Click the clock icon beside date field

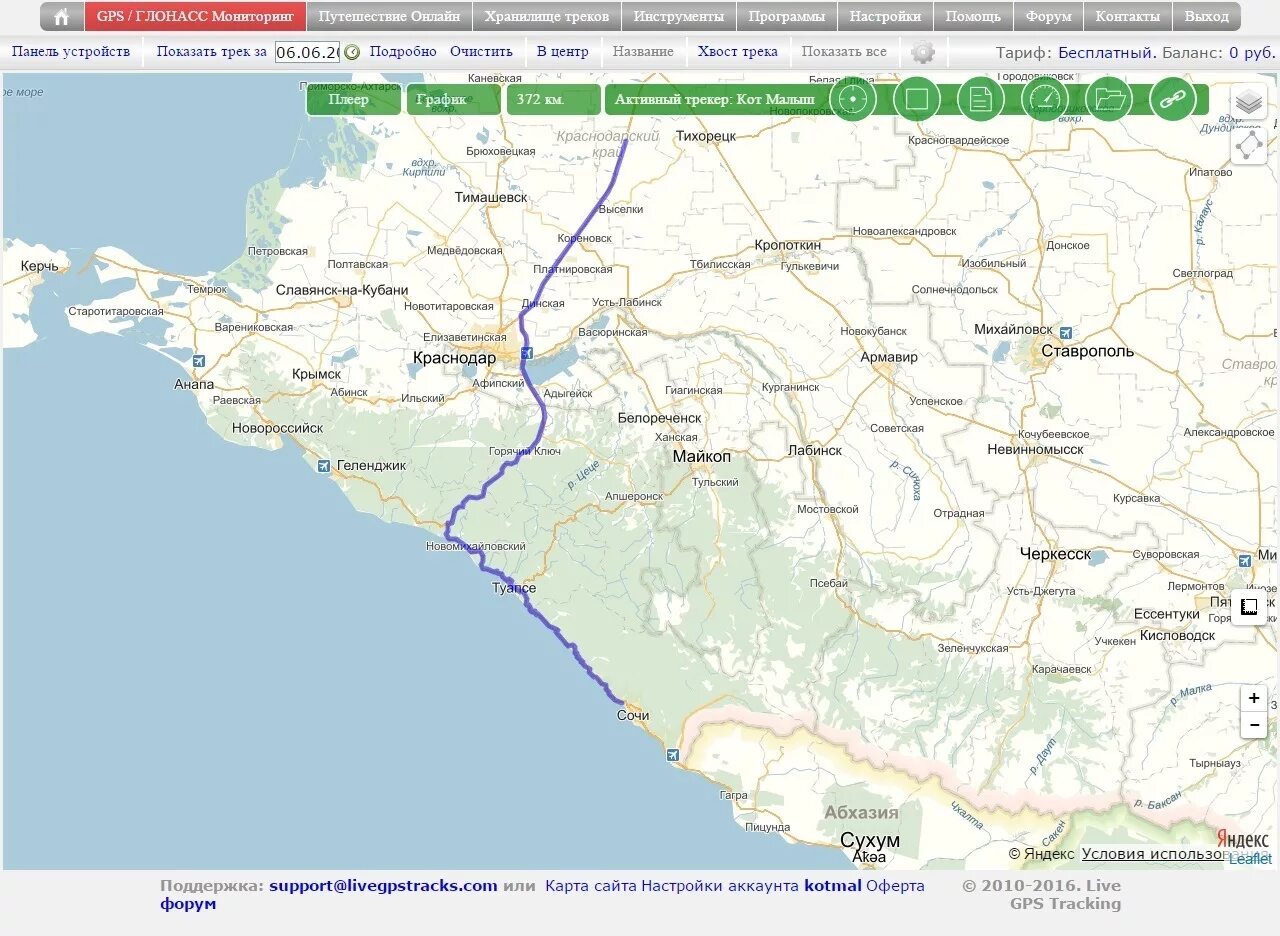click(x=352, y=52)
